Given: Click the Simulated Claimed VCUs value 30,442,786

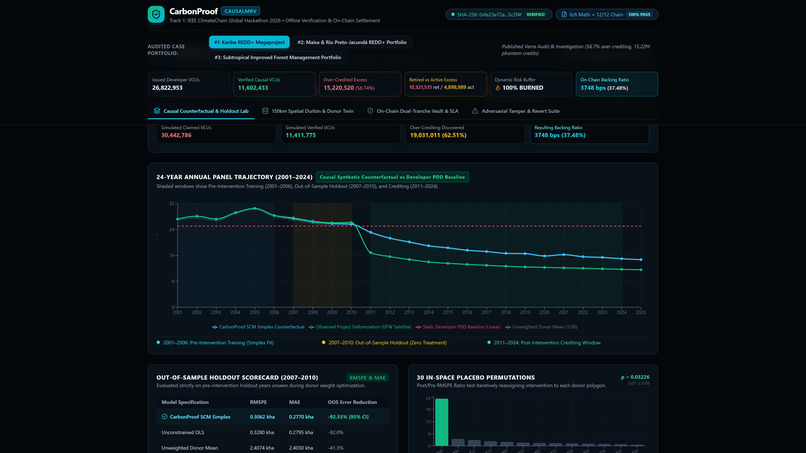Looking at the screenshot, I should 176,135.
